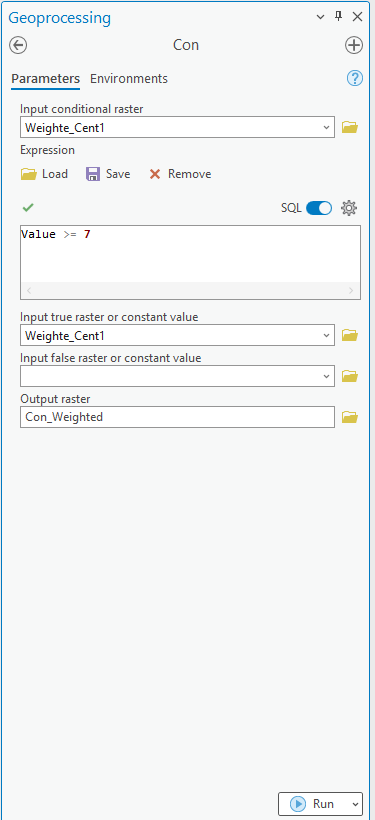Expand Input false raster dropdown arrow
The width and height of the screenshot is (375, 820).
click(326, 376)
